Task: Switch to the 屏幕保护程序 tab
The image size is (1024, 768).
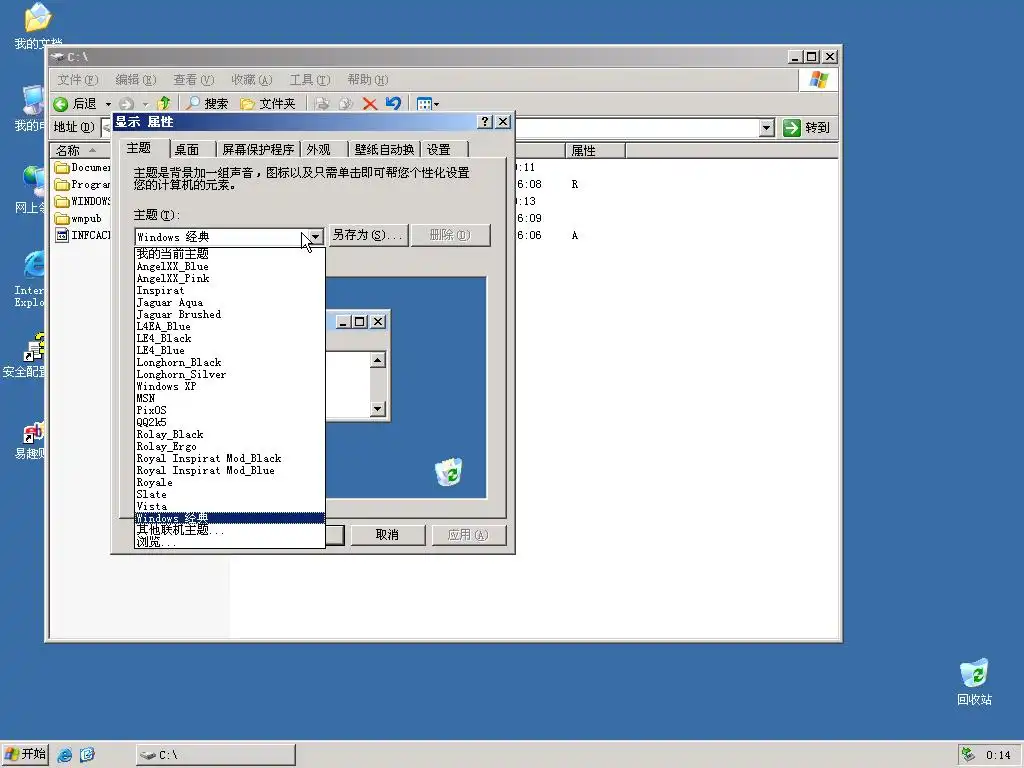Action: click(258, 150)
